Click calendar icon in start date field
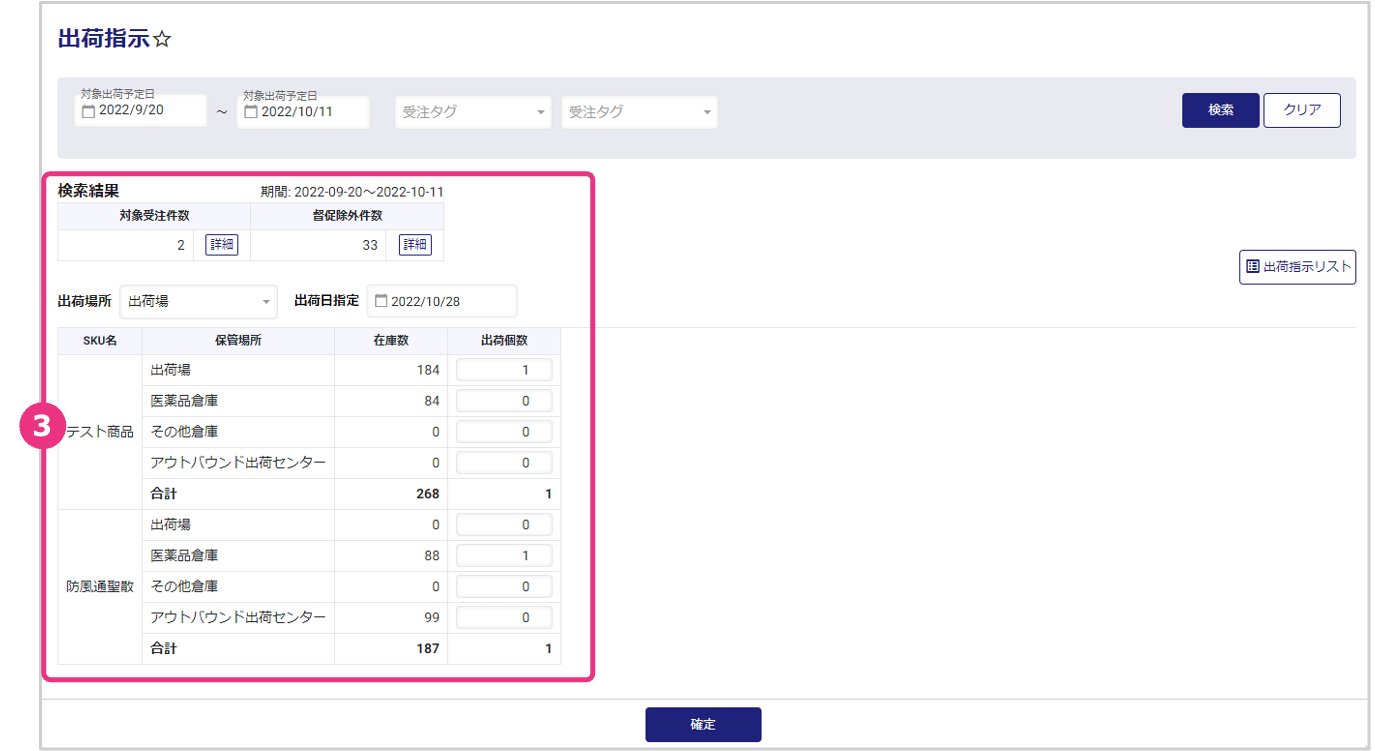This screenshot has width=1375, height=751. [x=88, y=111]
